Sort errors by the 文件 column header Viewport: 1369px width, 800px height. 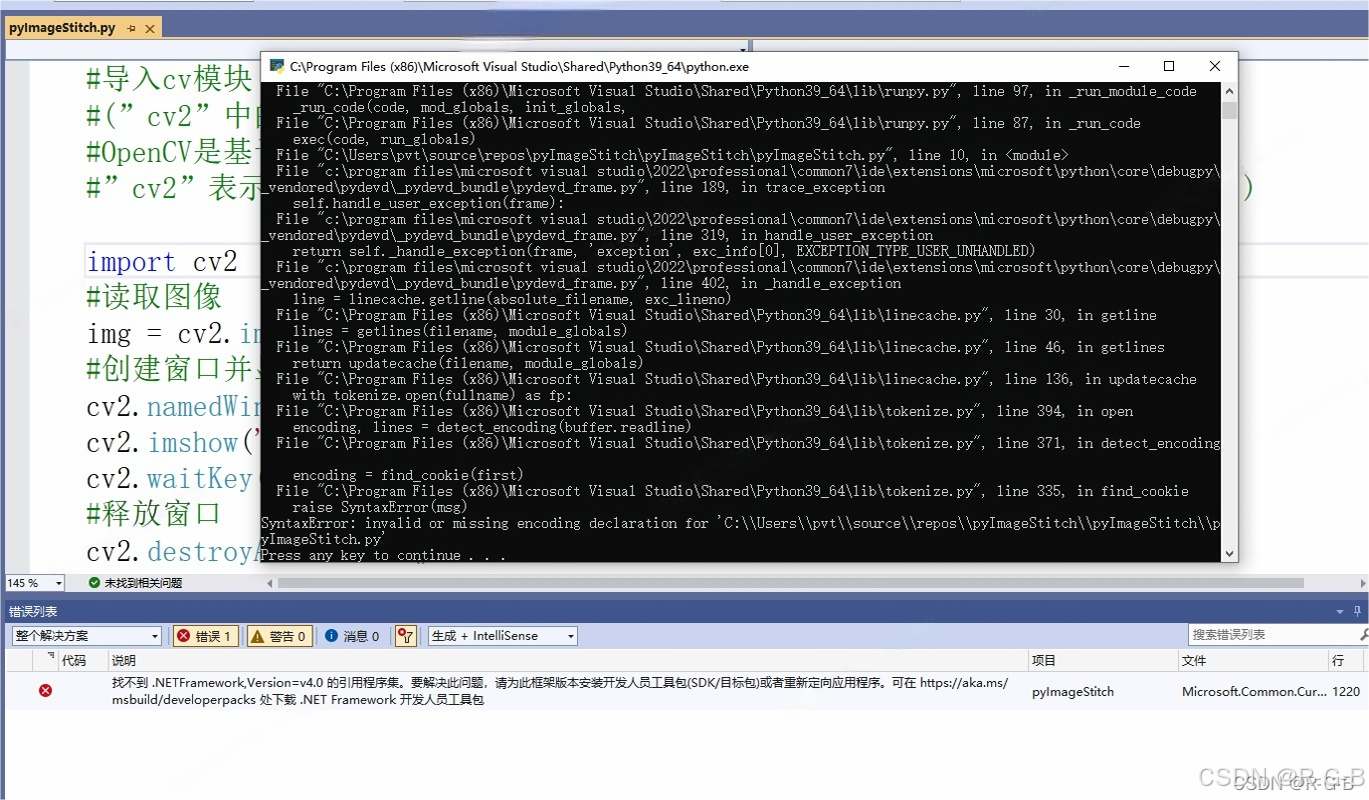1194,661
